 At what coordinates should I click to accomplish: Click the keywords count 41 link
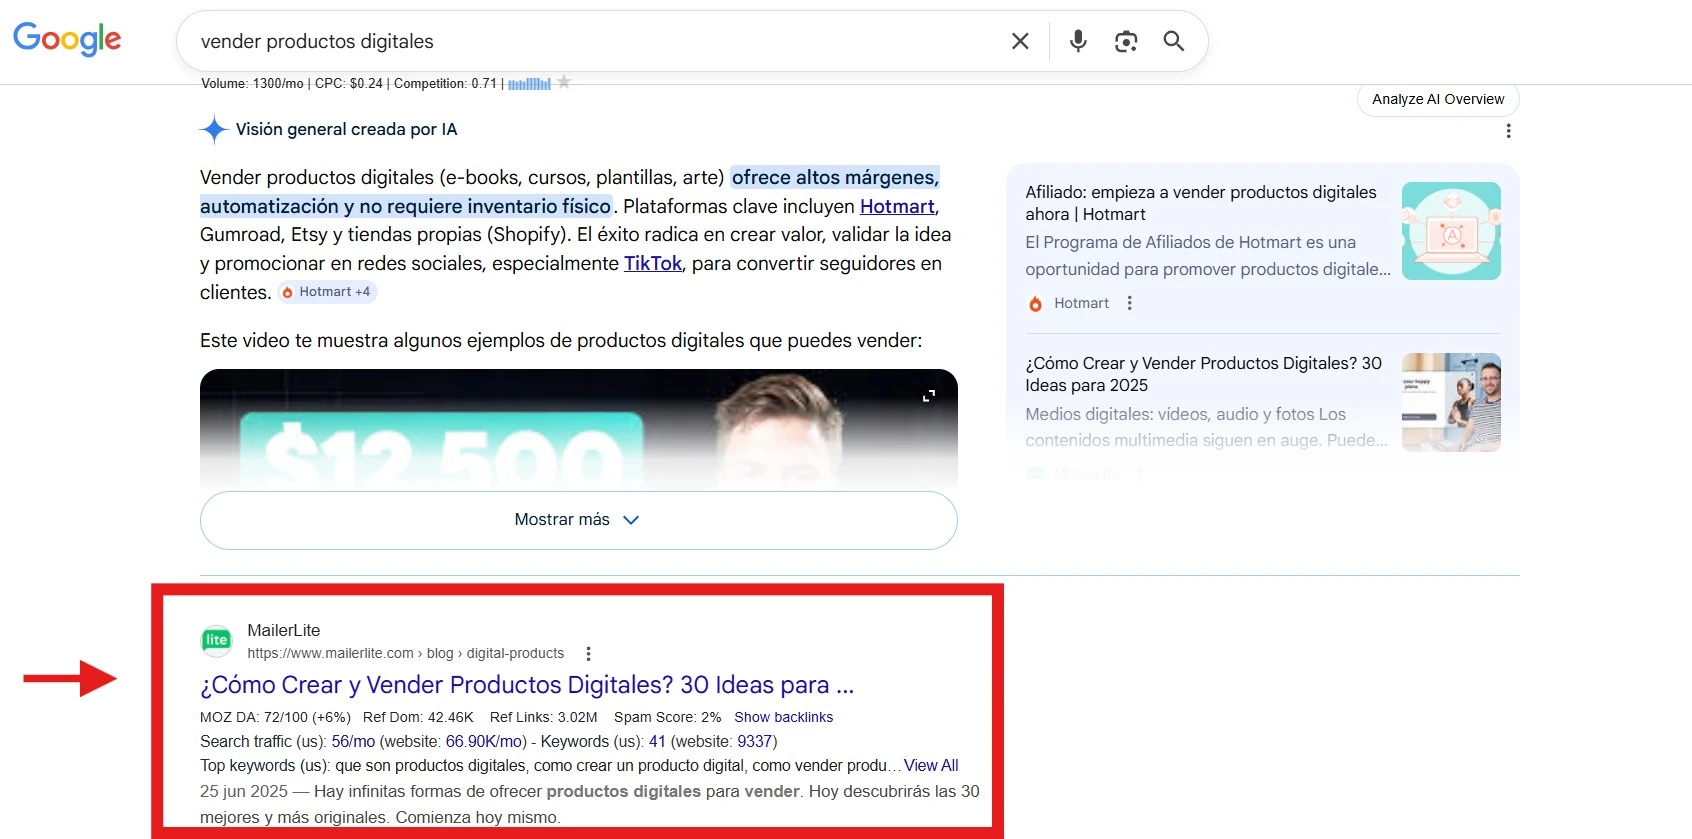[x=657, y=741]
